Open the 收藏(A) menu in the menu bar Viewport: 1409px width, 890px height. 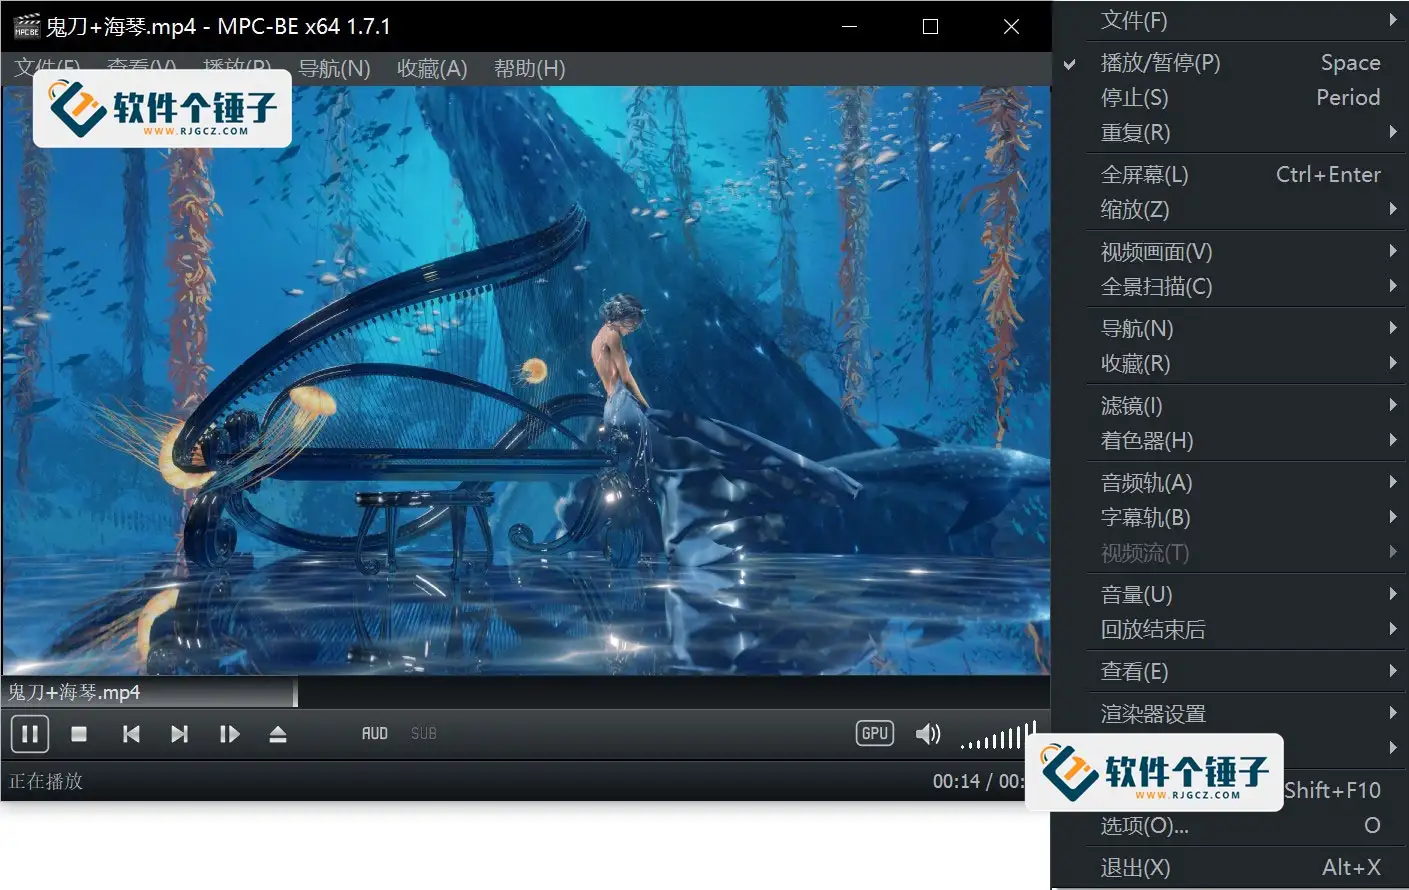432,69
